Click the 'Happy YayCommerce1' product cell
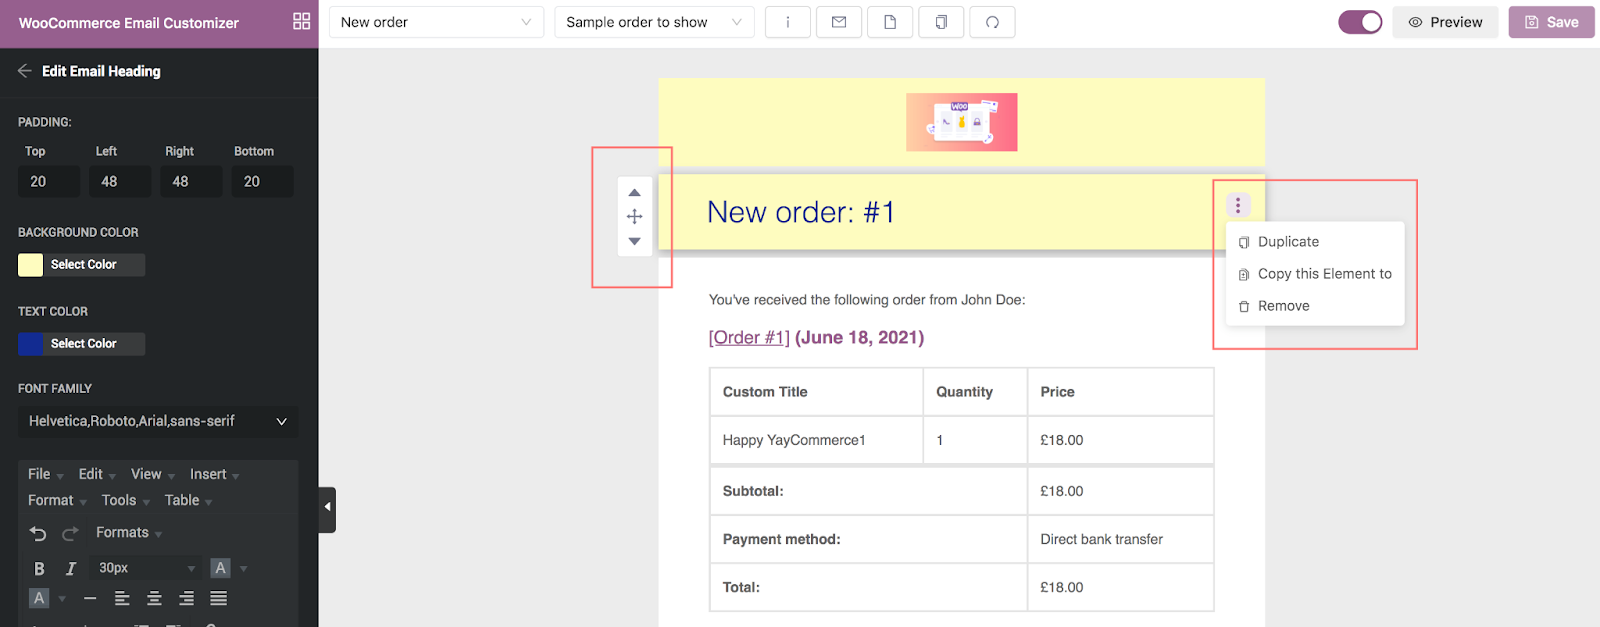This screenshot has height=627, width=1600. point(816,440)
